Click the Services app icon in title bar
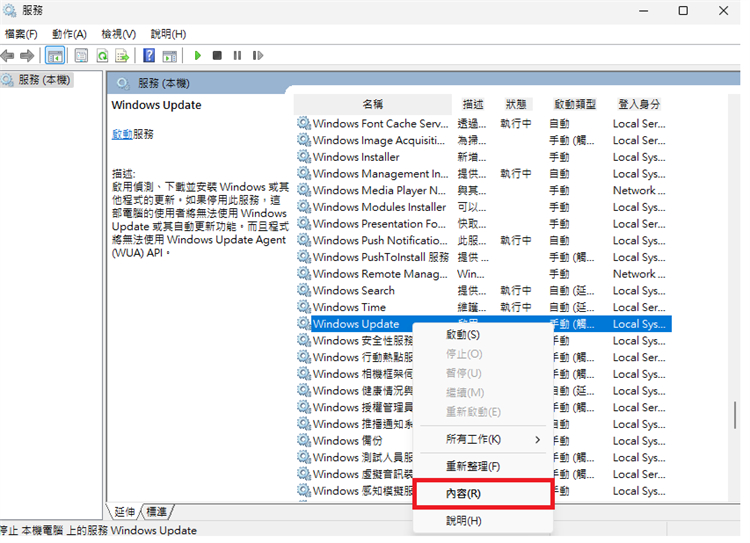This screenshot has height=543, width=750. (10, 10)
